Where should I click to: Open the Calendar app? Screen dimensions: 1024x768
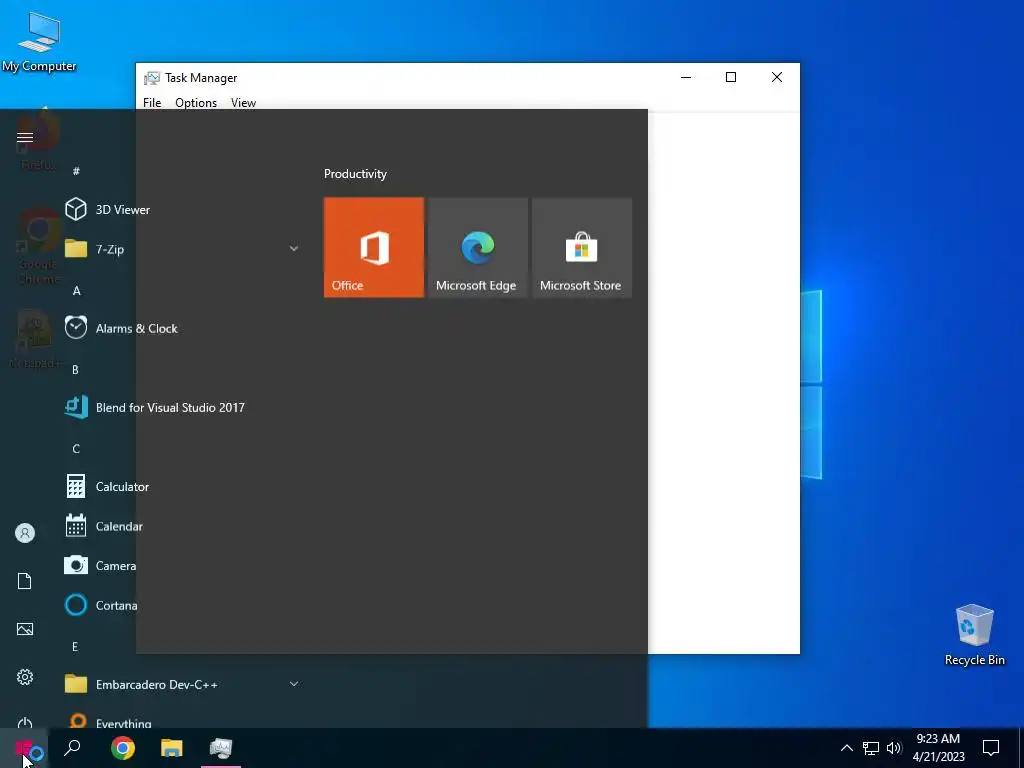tap(183, 526)
